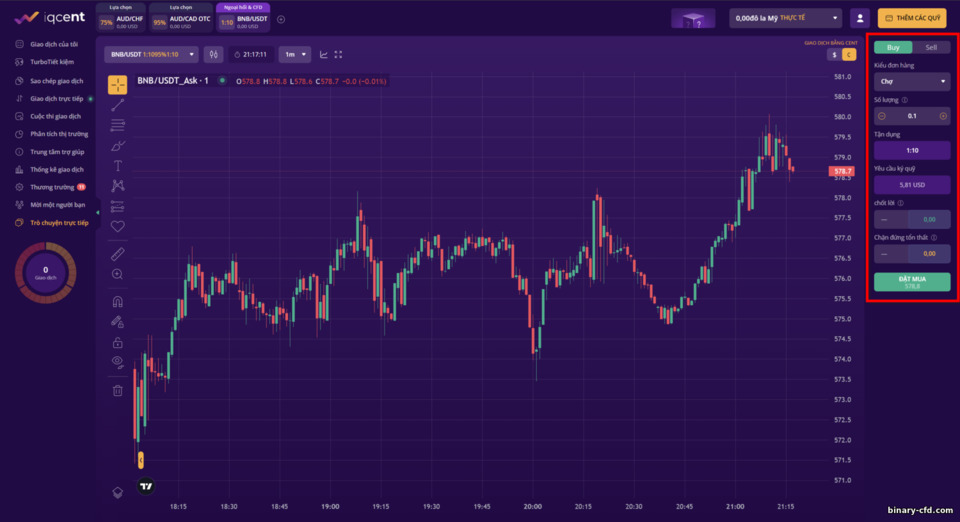
Task: Switch order side to Sell
Action: 931,47
